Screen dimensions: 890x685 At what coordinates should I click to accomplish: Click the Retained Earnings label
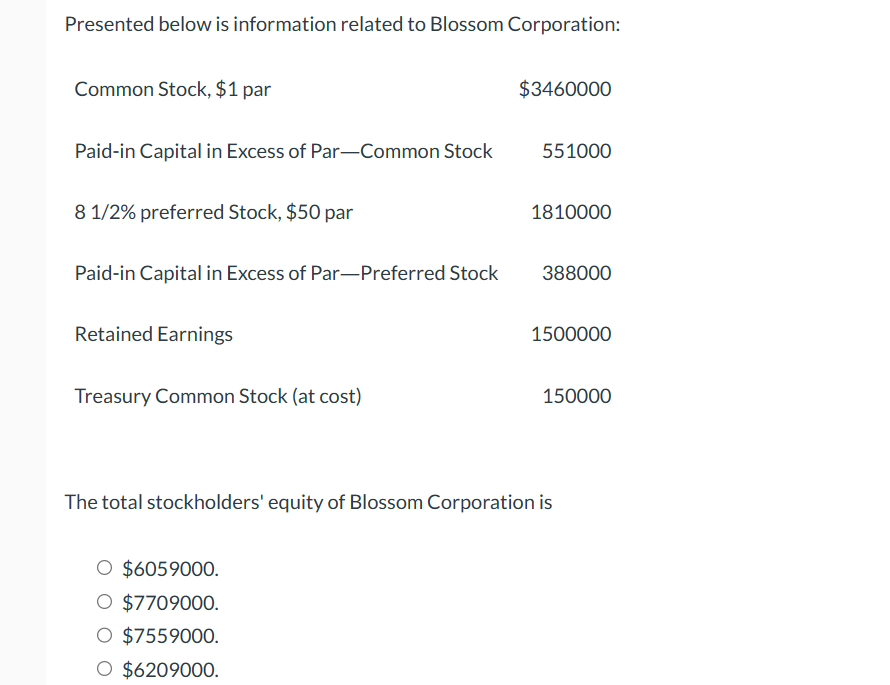click(153, 334)
